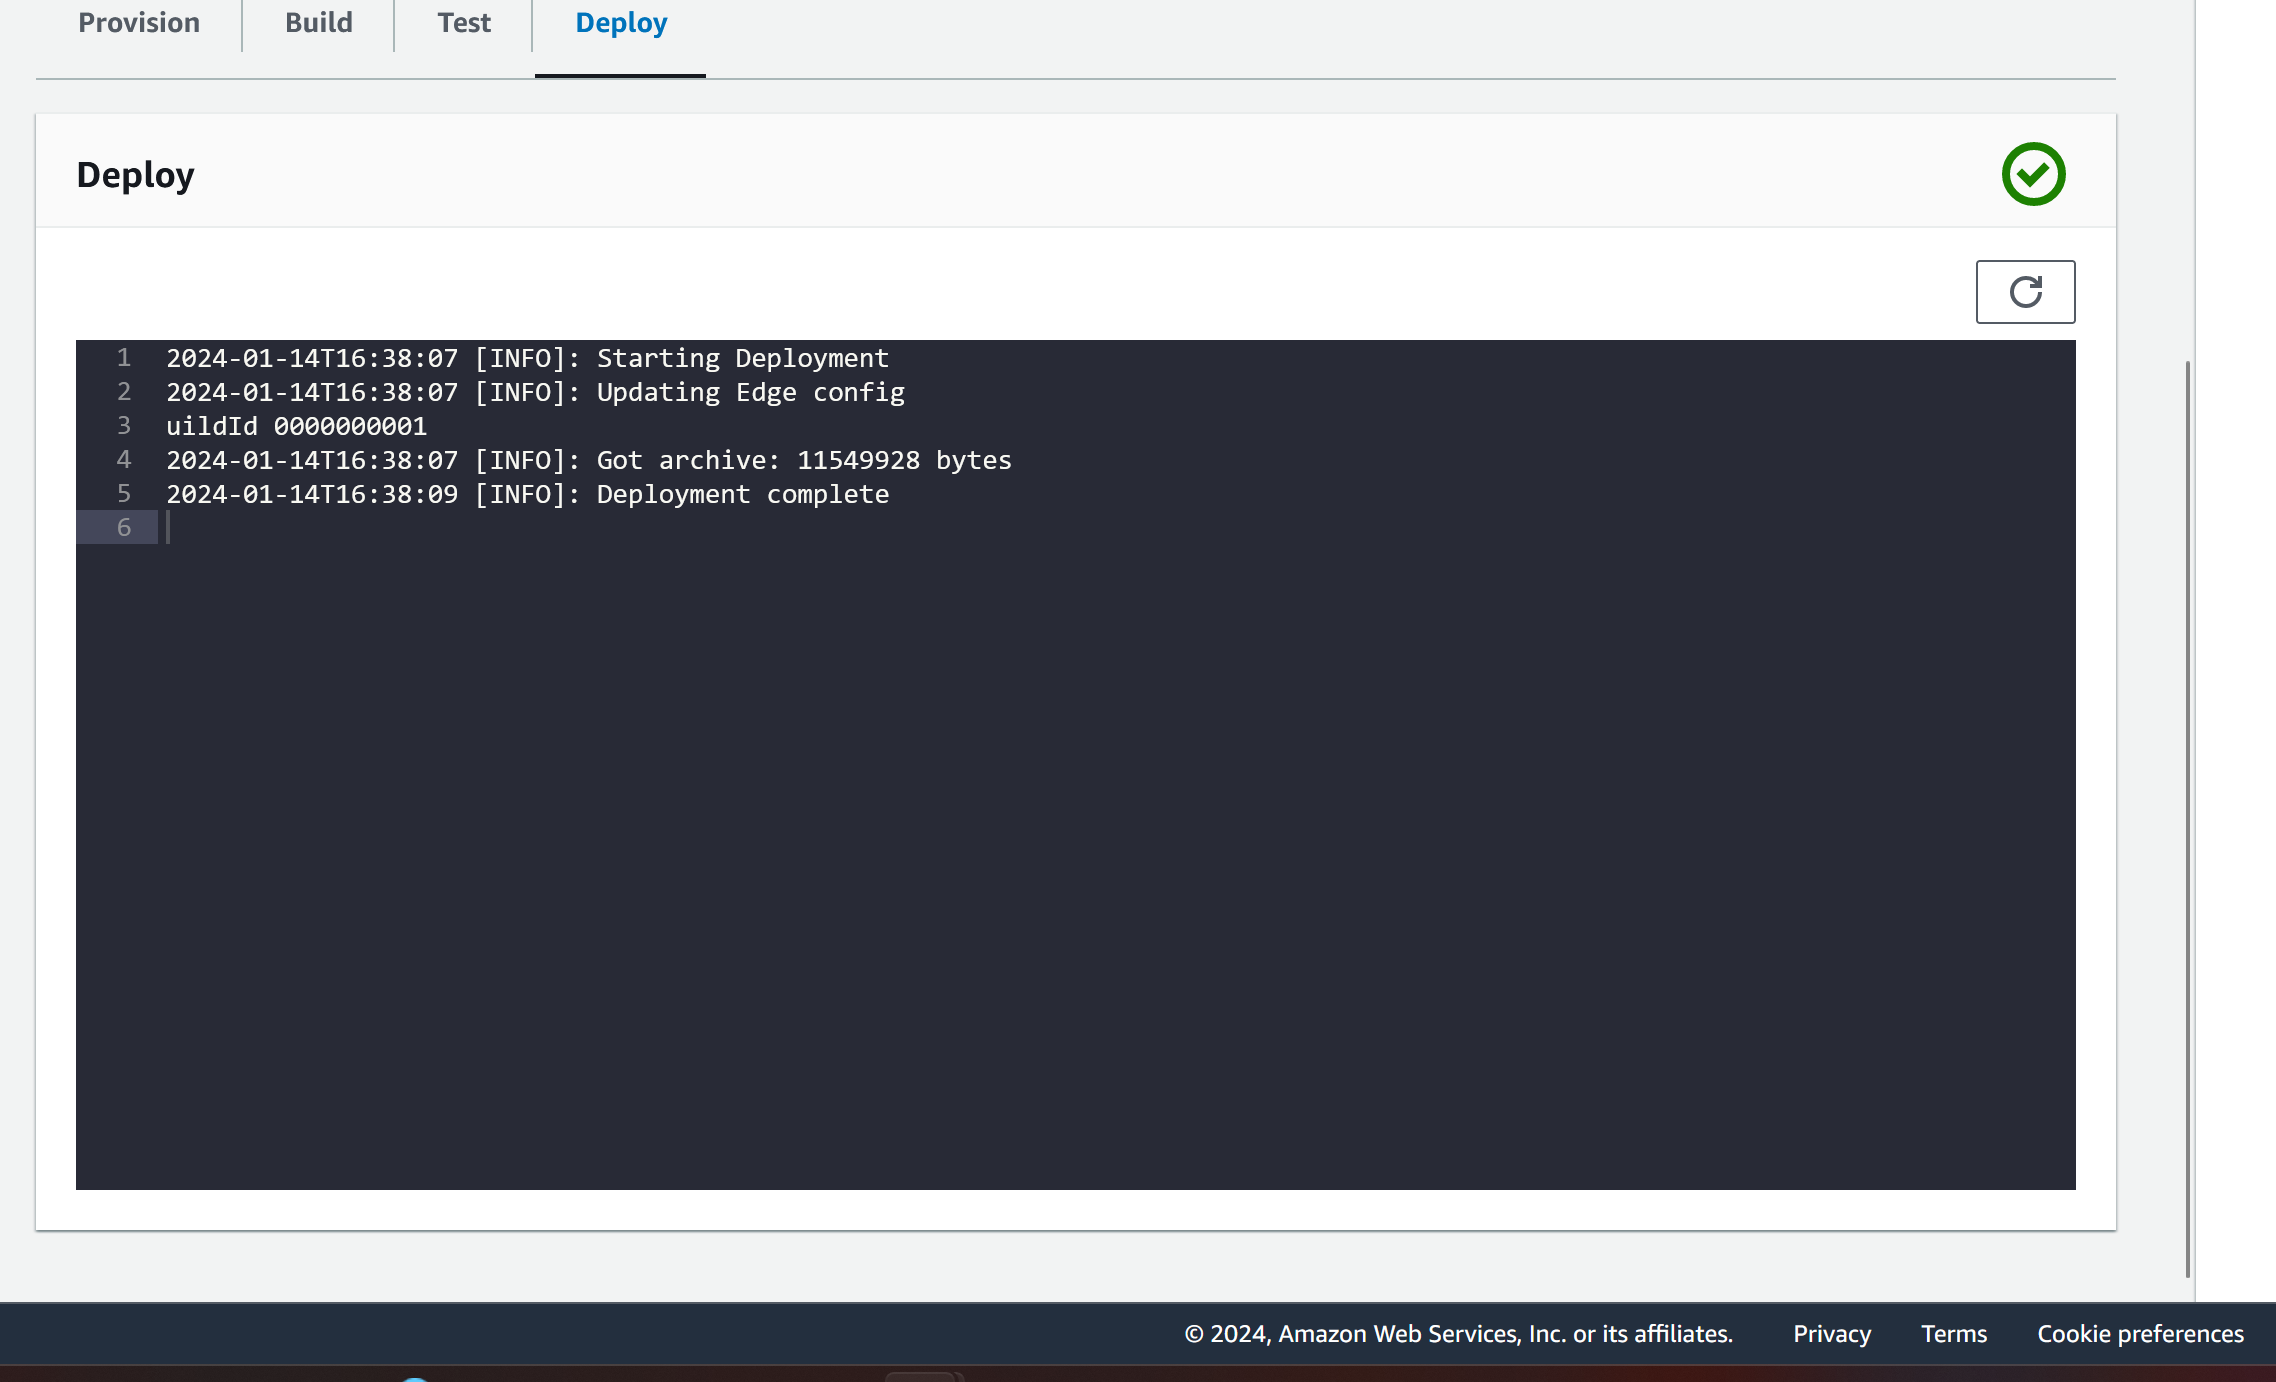Image resolution: width=2276 pixels, height=1382 pixels.
Task: Click line number 1 in log gutter
Action: (x=124, y=358)
